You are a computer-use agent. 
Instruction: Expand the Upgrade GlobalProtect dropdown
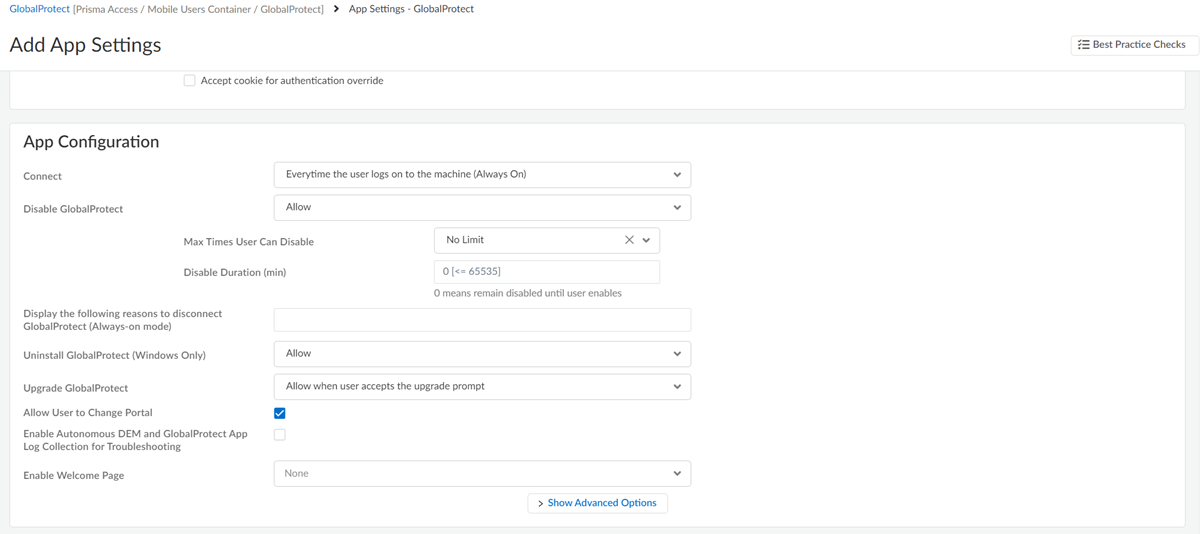click(482, 387)
